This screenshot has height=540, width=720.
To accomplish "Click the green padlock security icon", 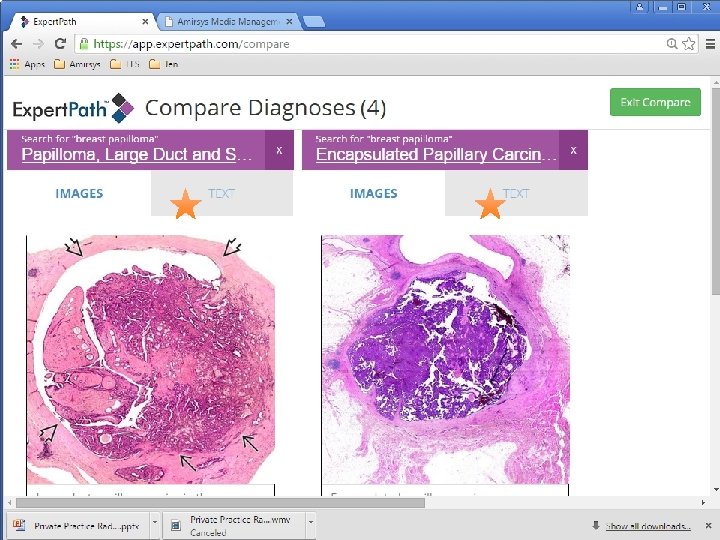I will 84,44.
